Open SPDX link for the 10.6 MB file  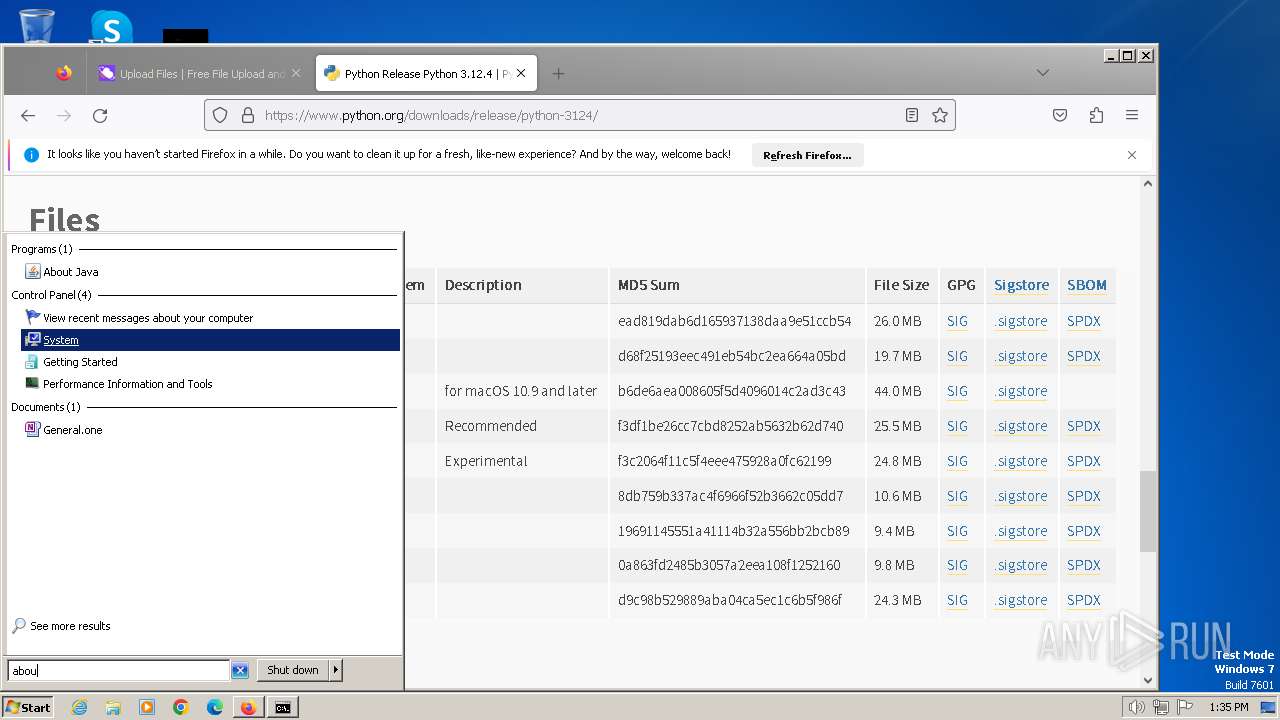[1083, 496]
